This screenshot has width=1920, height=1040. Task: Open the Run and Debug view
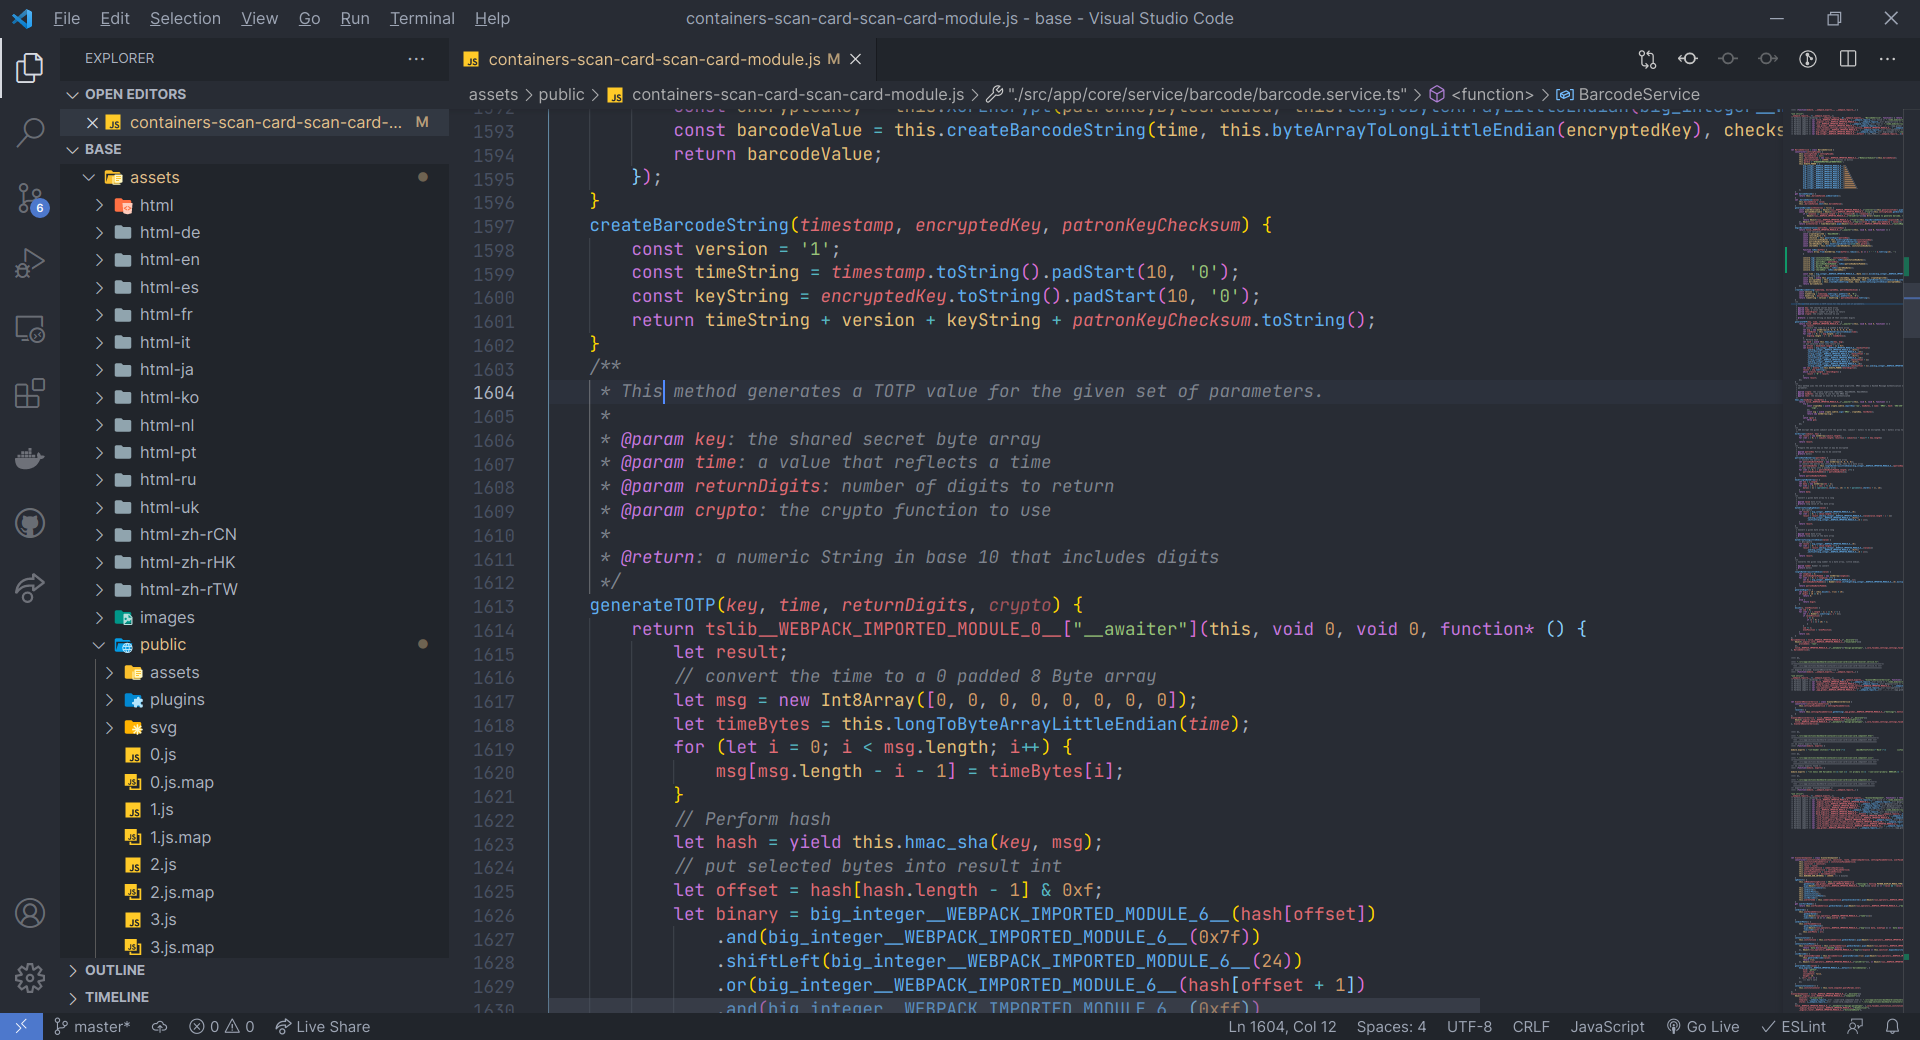pyautogui.click(x=30, y=264)
